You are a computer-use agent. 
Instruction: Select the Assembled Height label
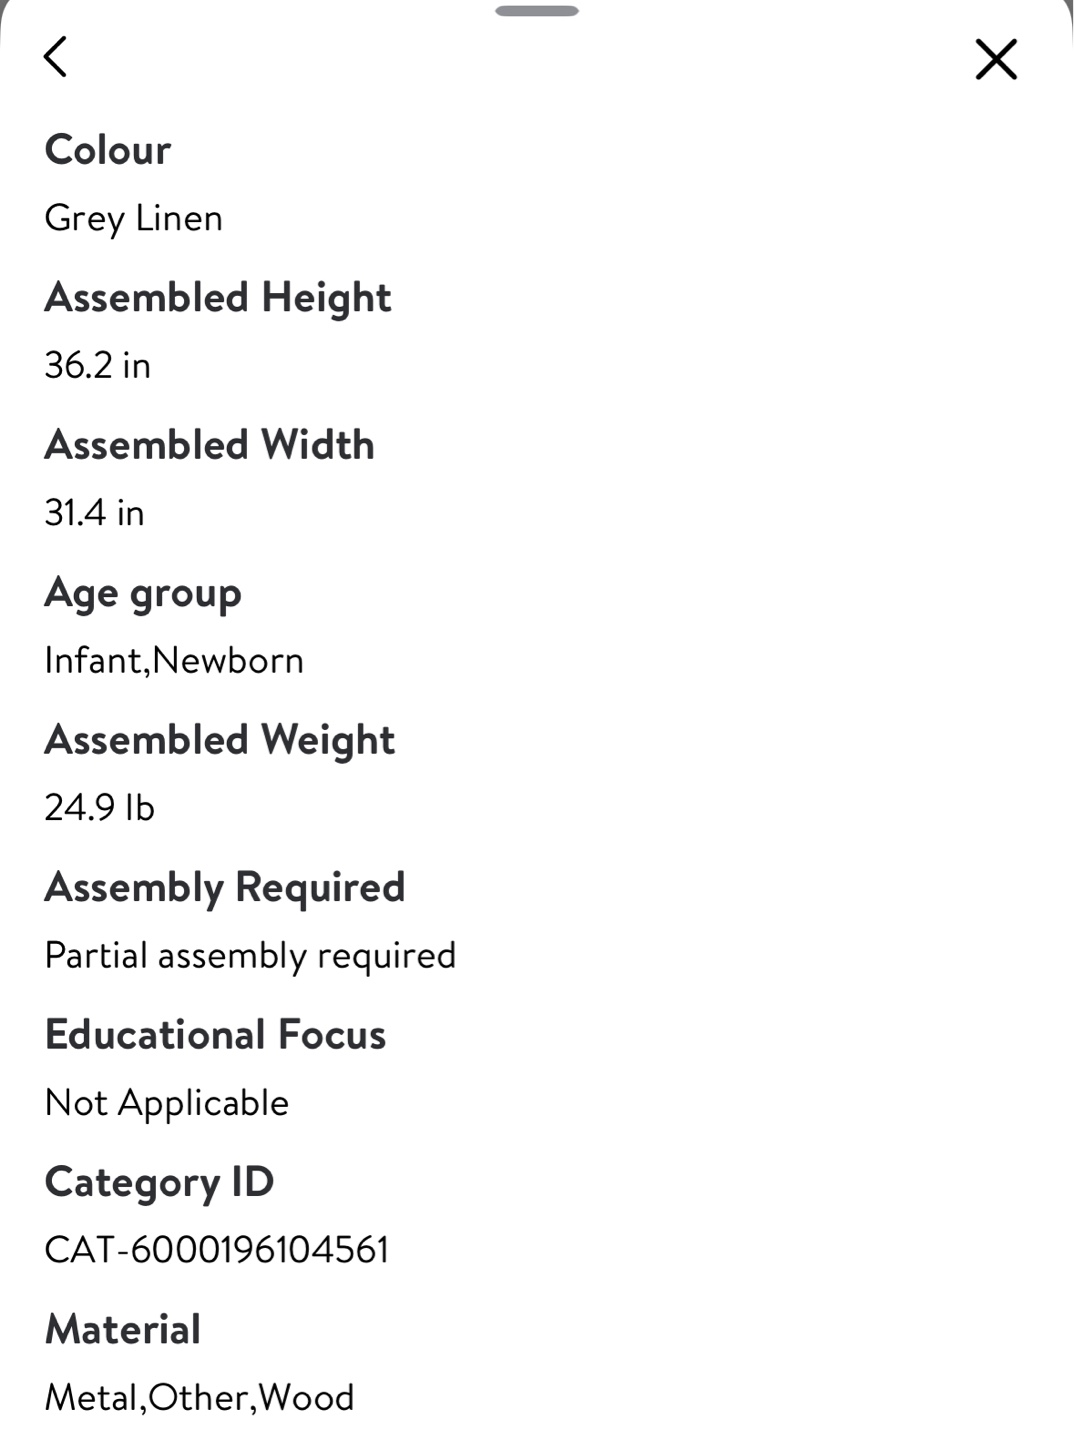(x=218, y=298)
